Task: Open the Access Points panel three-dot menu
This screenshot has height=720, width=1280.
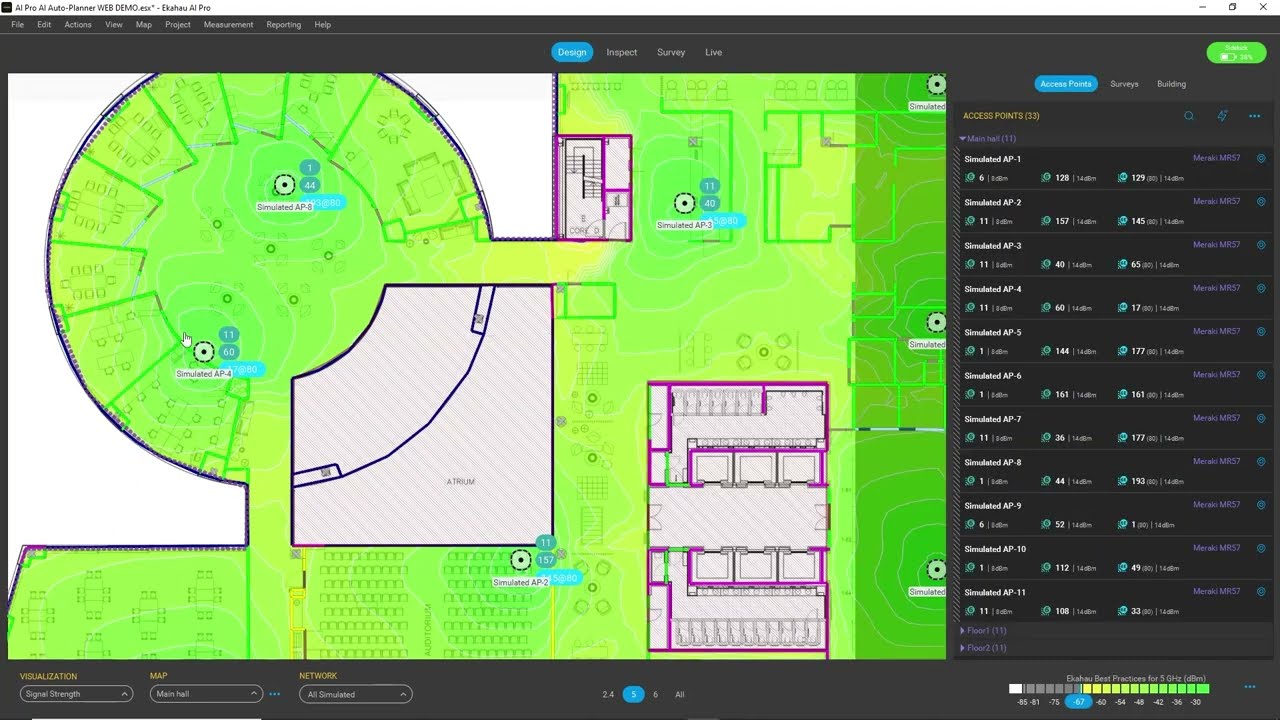Action: pyautogui.click(x=1255, y=116)
